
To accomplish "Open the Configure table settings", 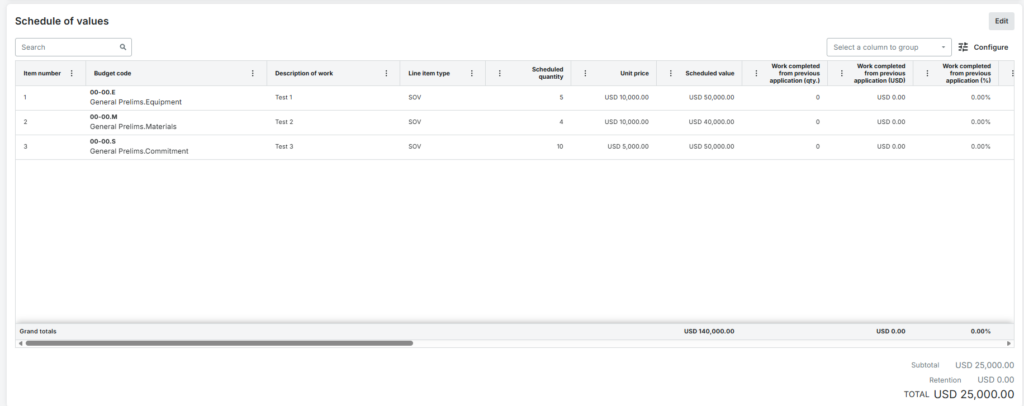I will pyautogui.click(x=983, y=47).
